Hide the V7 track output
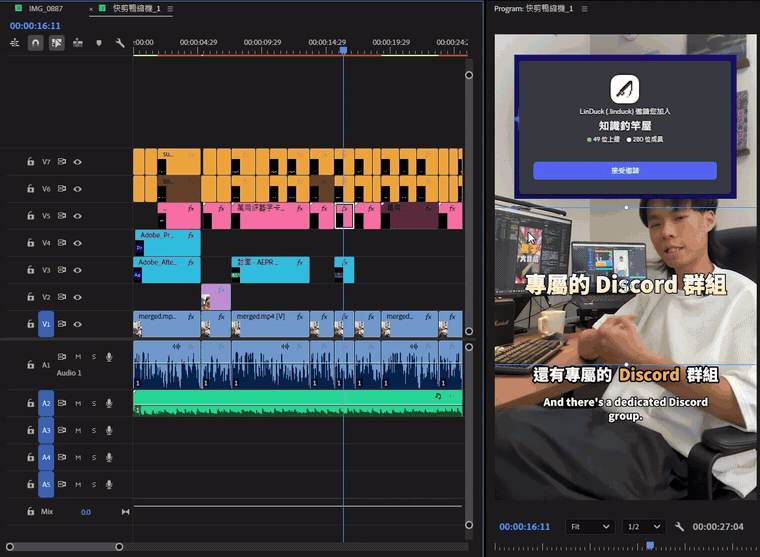 click(78, 162)
